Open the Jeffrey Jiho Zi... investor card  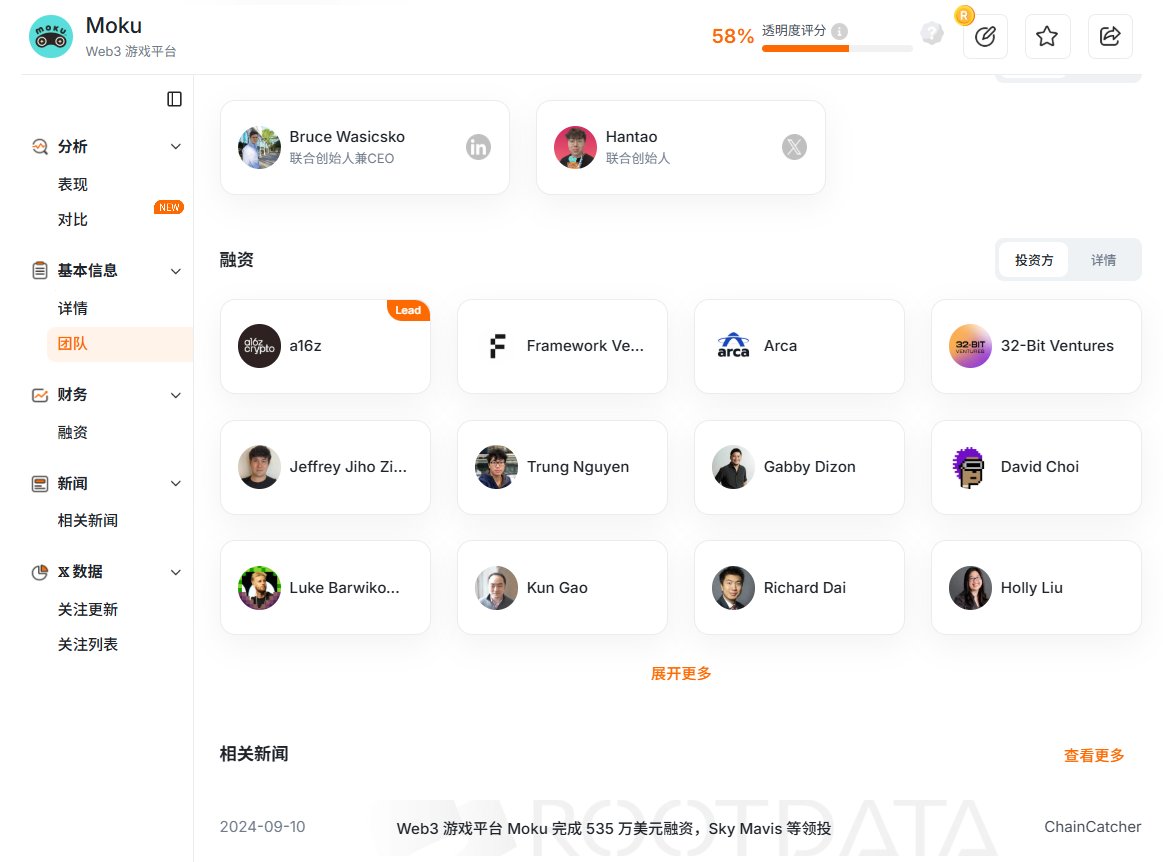326,467
